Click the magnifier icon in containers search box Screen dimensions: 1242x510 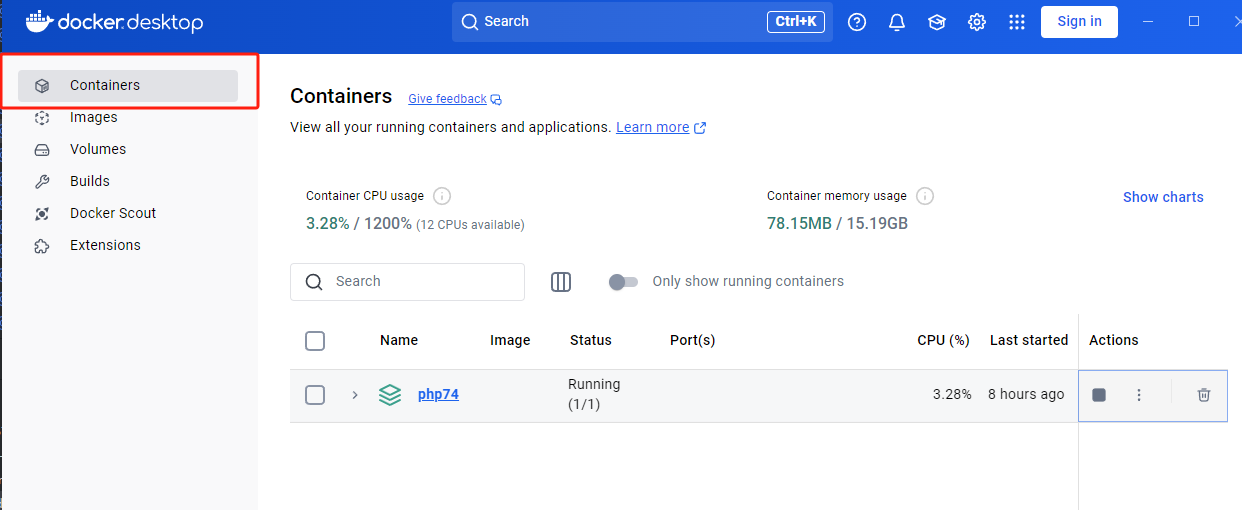click(x=314, y=282)
